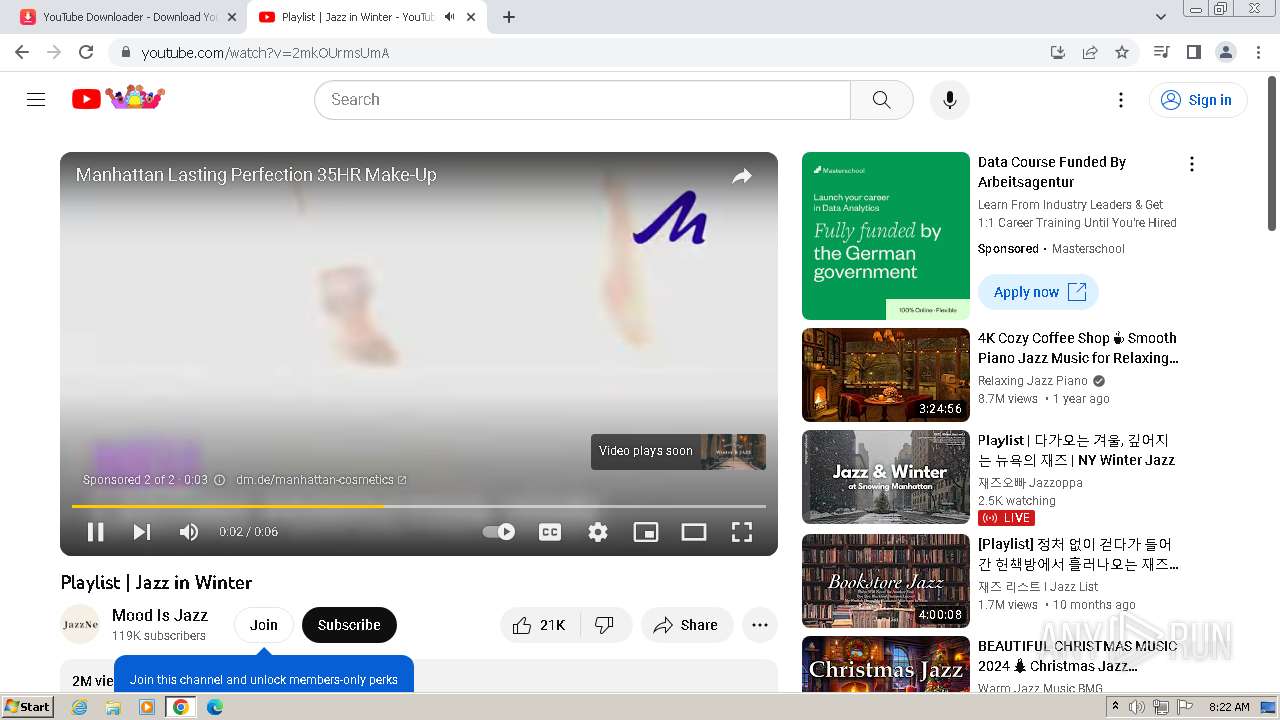Toggle the autoplay switch in player
Image resolution: width=1280 pixels, height=720 pixels.
click(499, 532)
